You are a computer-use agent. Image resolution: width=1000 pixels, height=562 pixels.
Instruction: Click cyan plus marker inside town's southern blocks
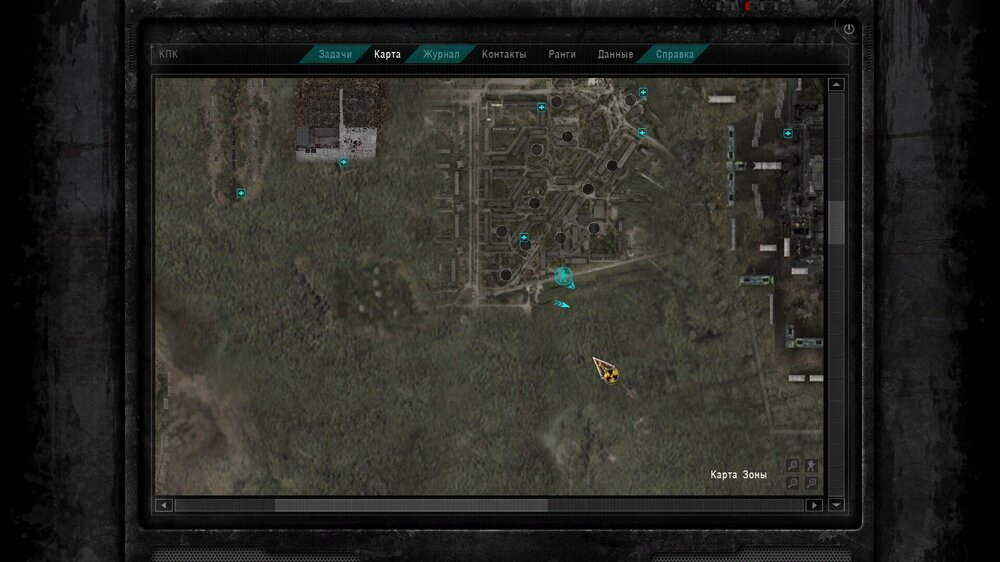pyautogui.click(x=524, y=237)
